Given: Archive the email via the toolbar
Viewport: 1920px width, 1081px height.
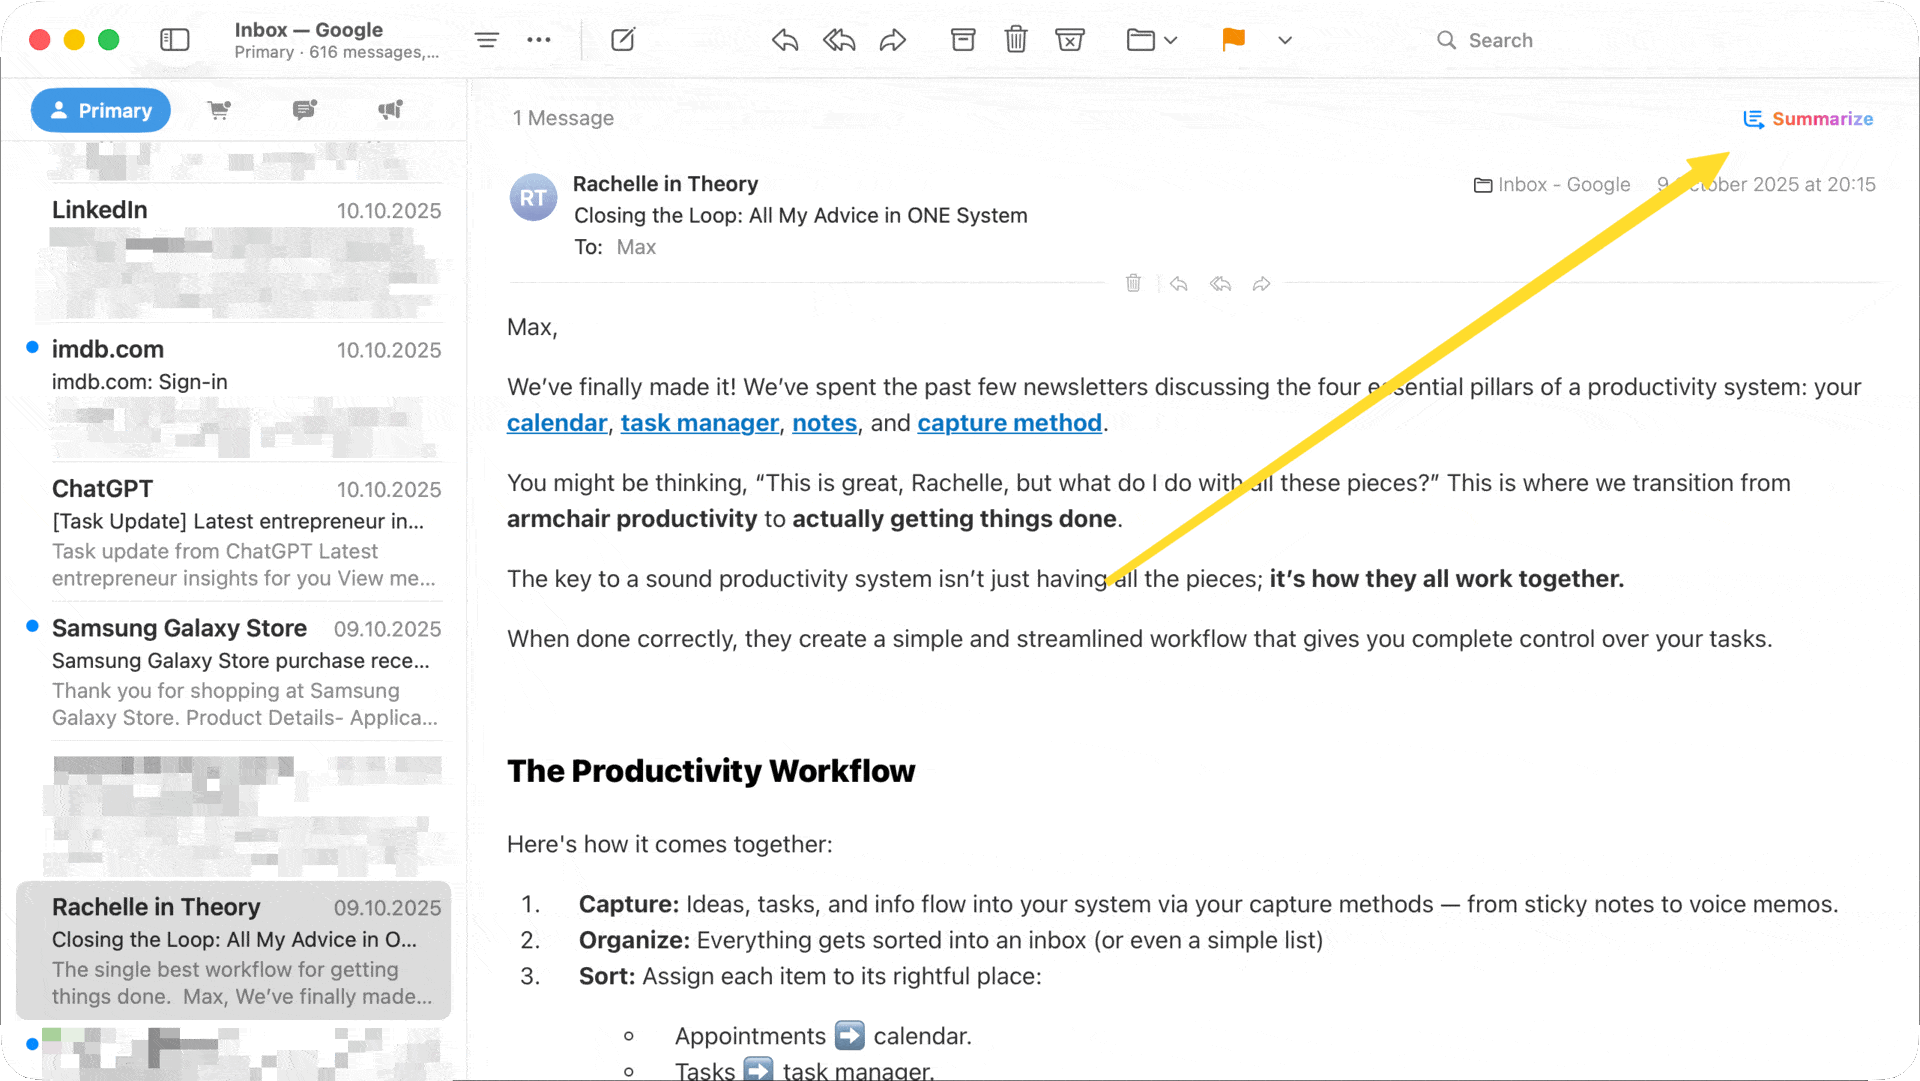Looking at the screenshot, I should 963,40.
